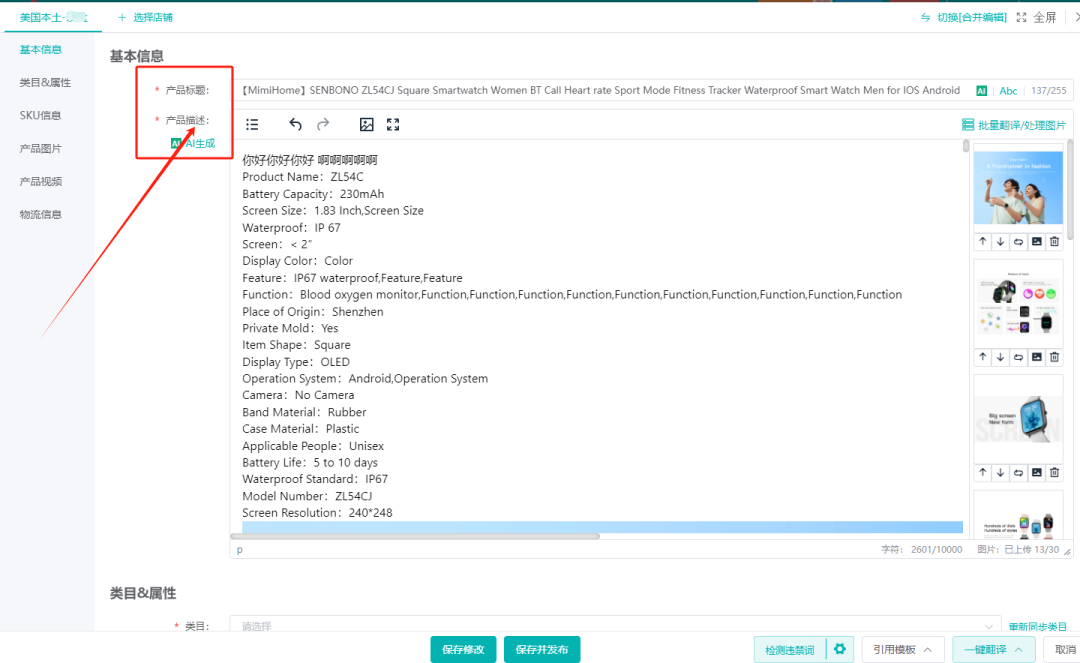Delete the first thumbnail image

tap(1054, 241)
